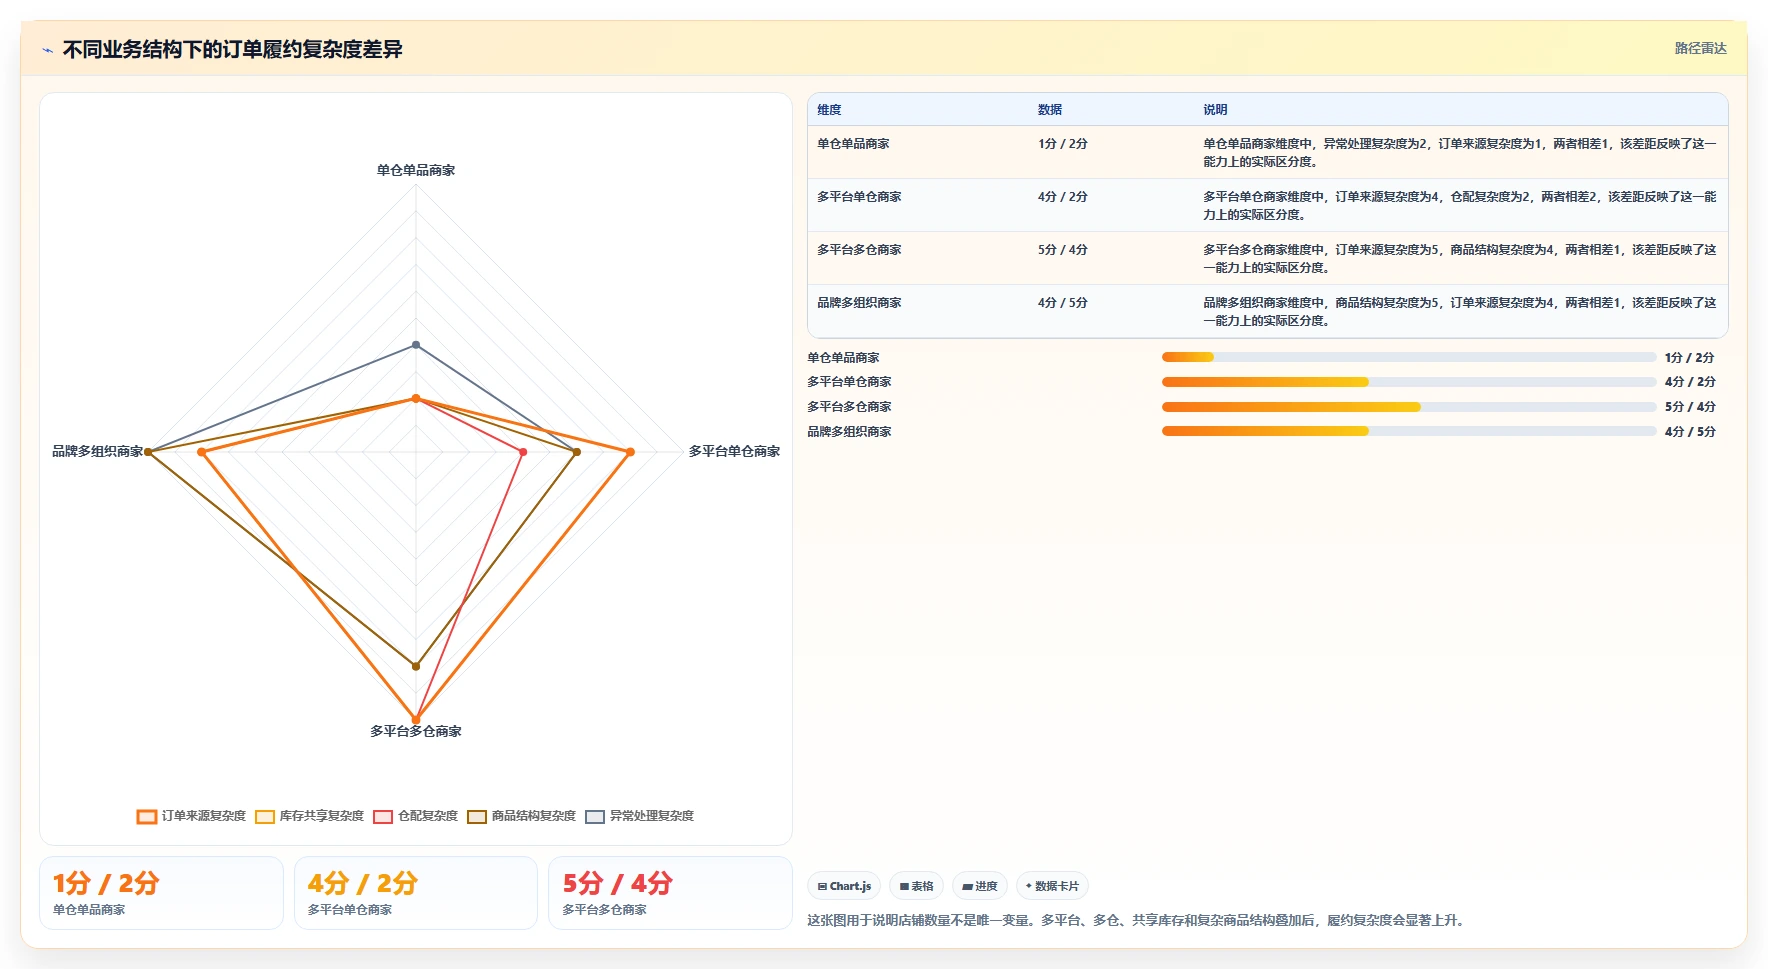Click the 商品结构复杂度 legend label
The width and height of the screenshot is (1768, 969).
click(x=534, y=816)
